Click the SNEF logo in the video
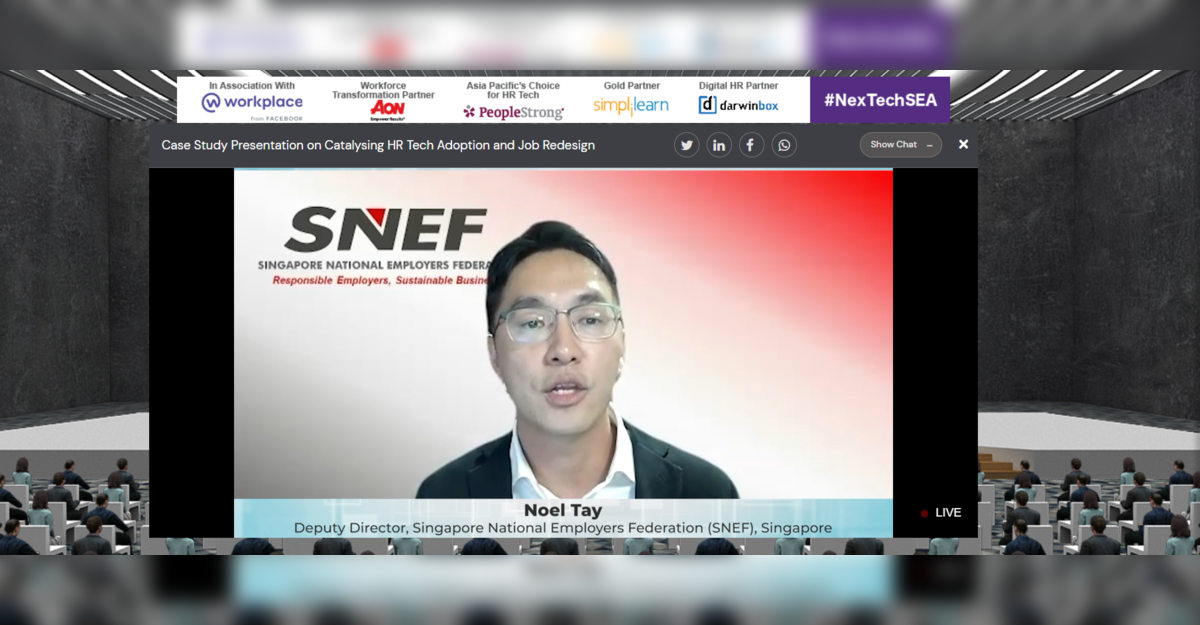Viewport: 1200px width, 625px height. click(385, 230)
